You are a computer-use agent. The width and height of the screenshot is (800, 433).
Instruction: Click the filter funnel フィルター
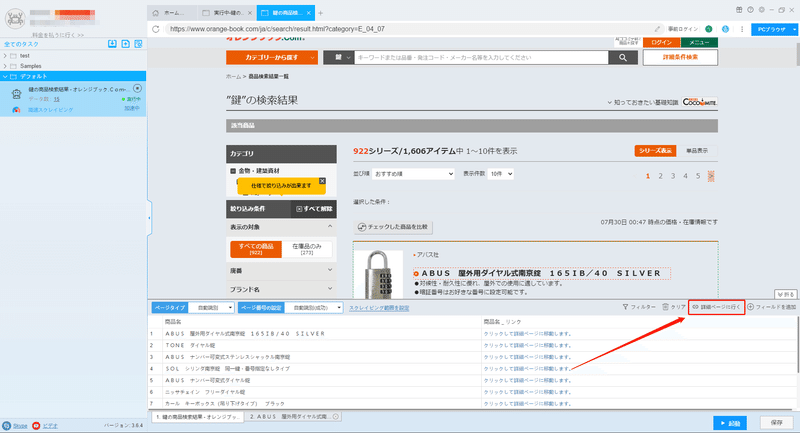(639, 307)
